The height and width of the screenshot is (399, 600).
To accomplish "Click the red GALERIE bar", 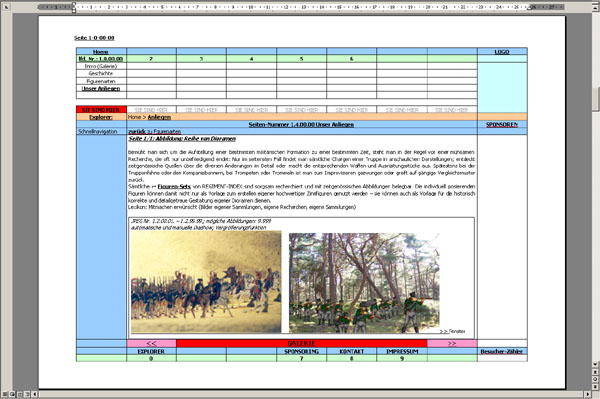I will 302,344.
